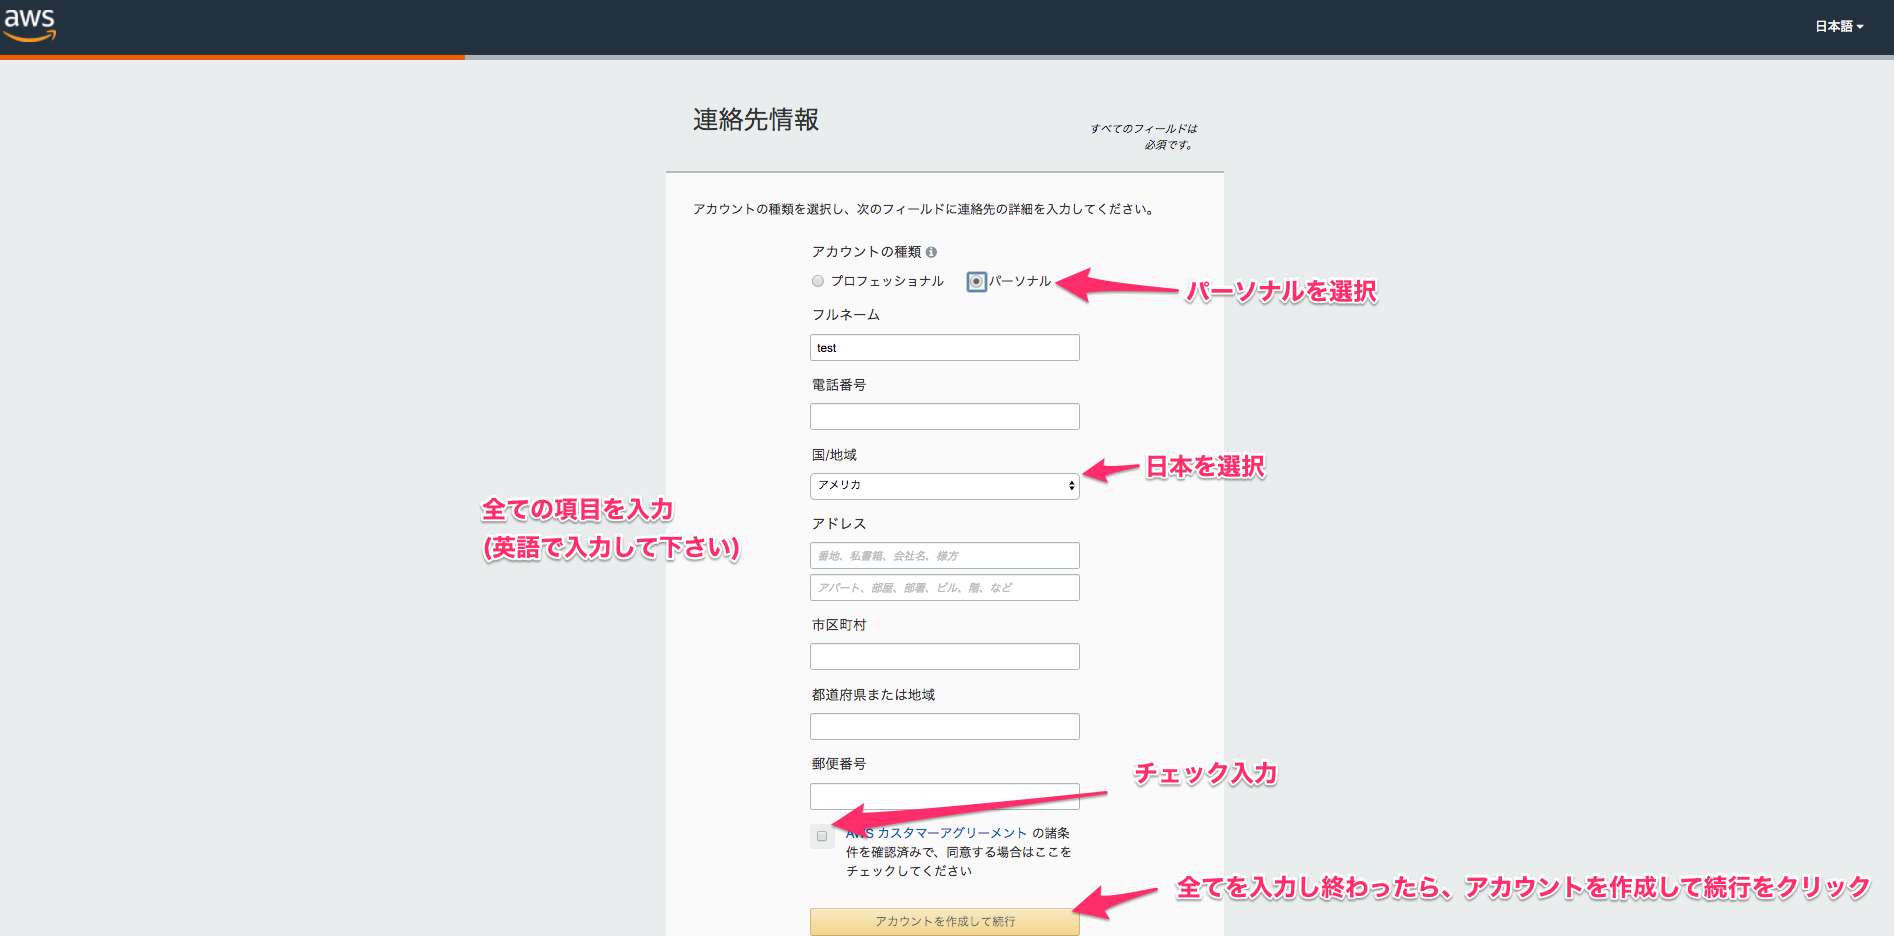Click the フルネーム field containing test
This screenshot has width=1894, height=936.
[x=945, y=347]
